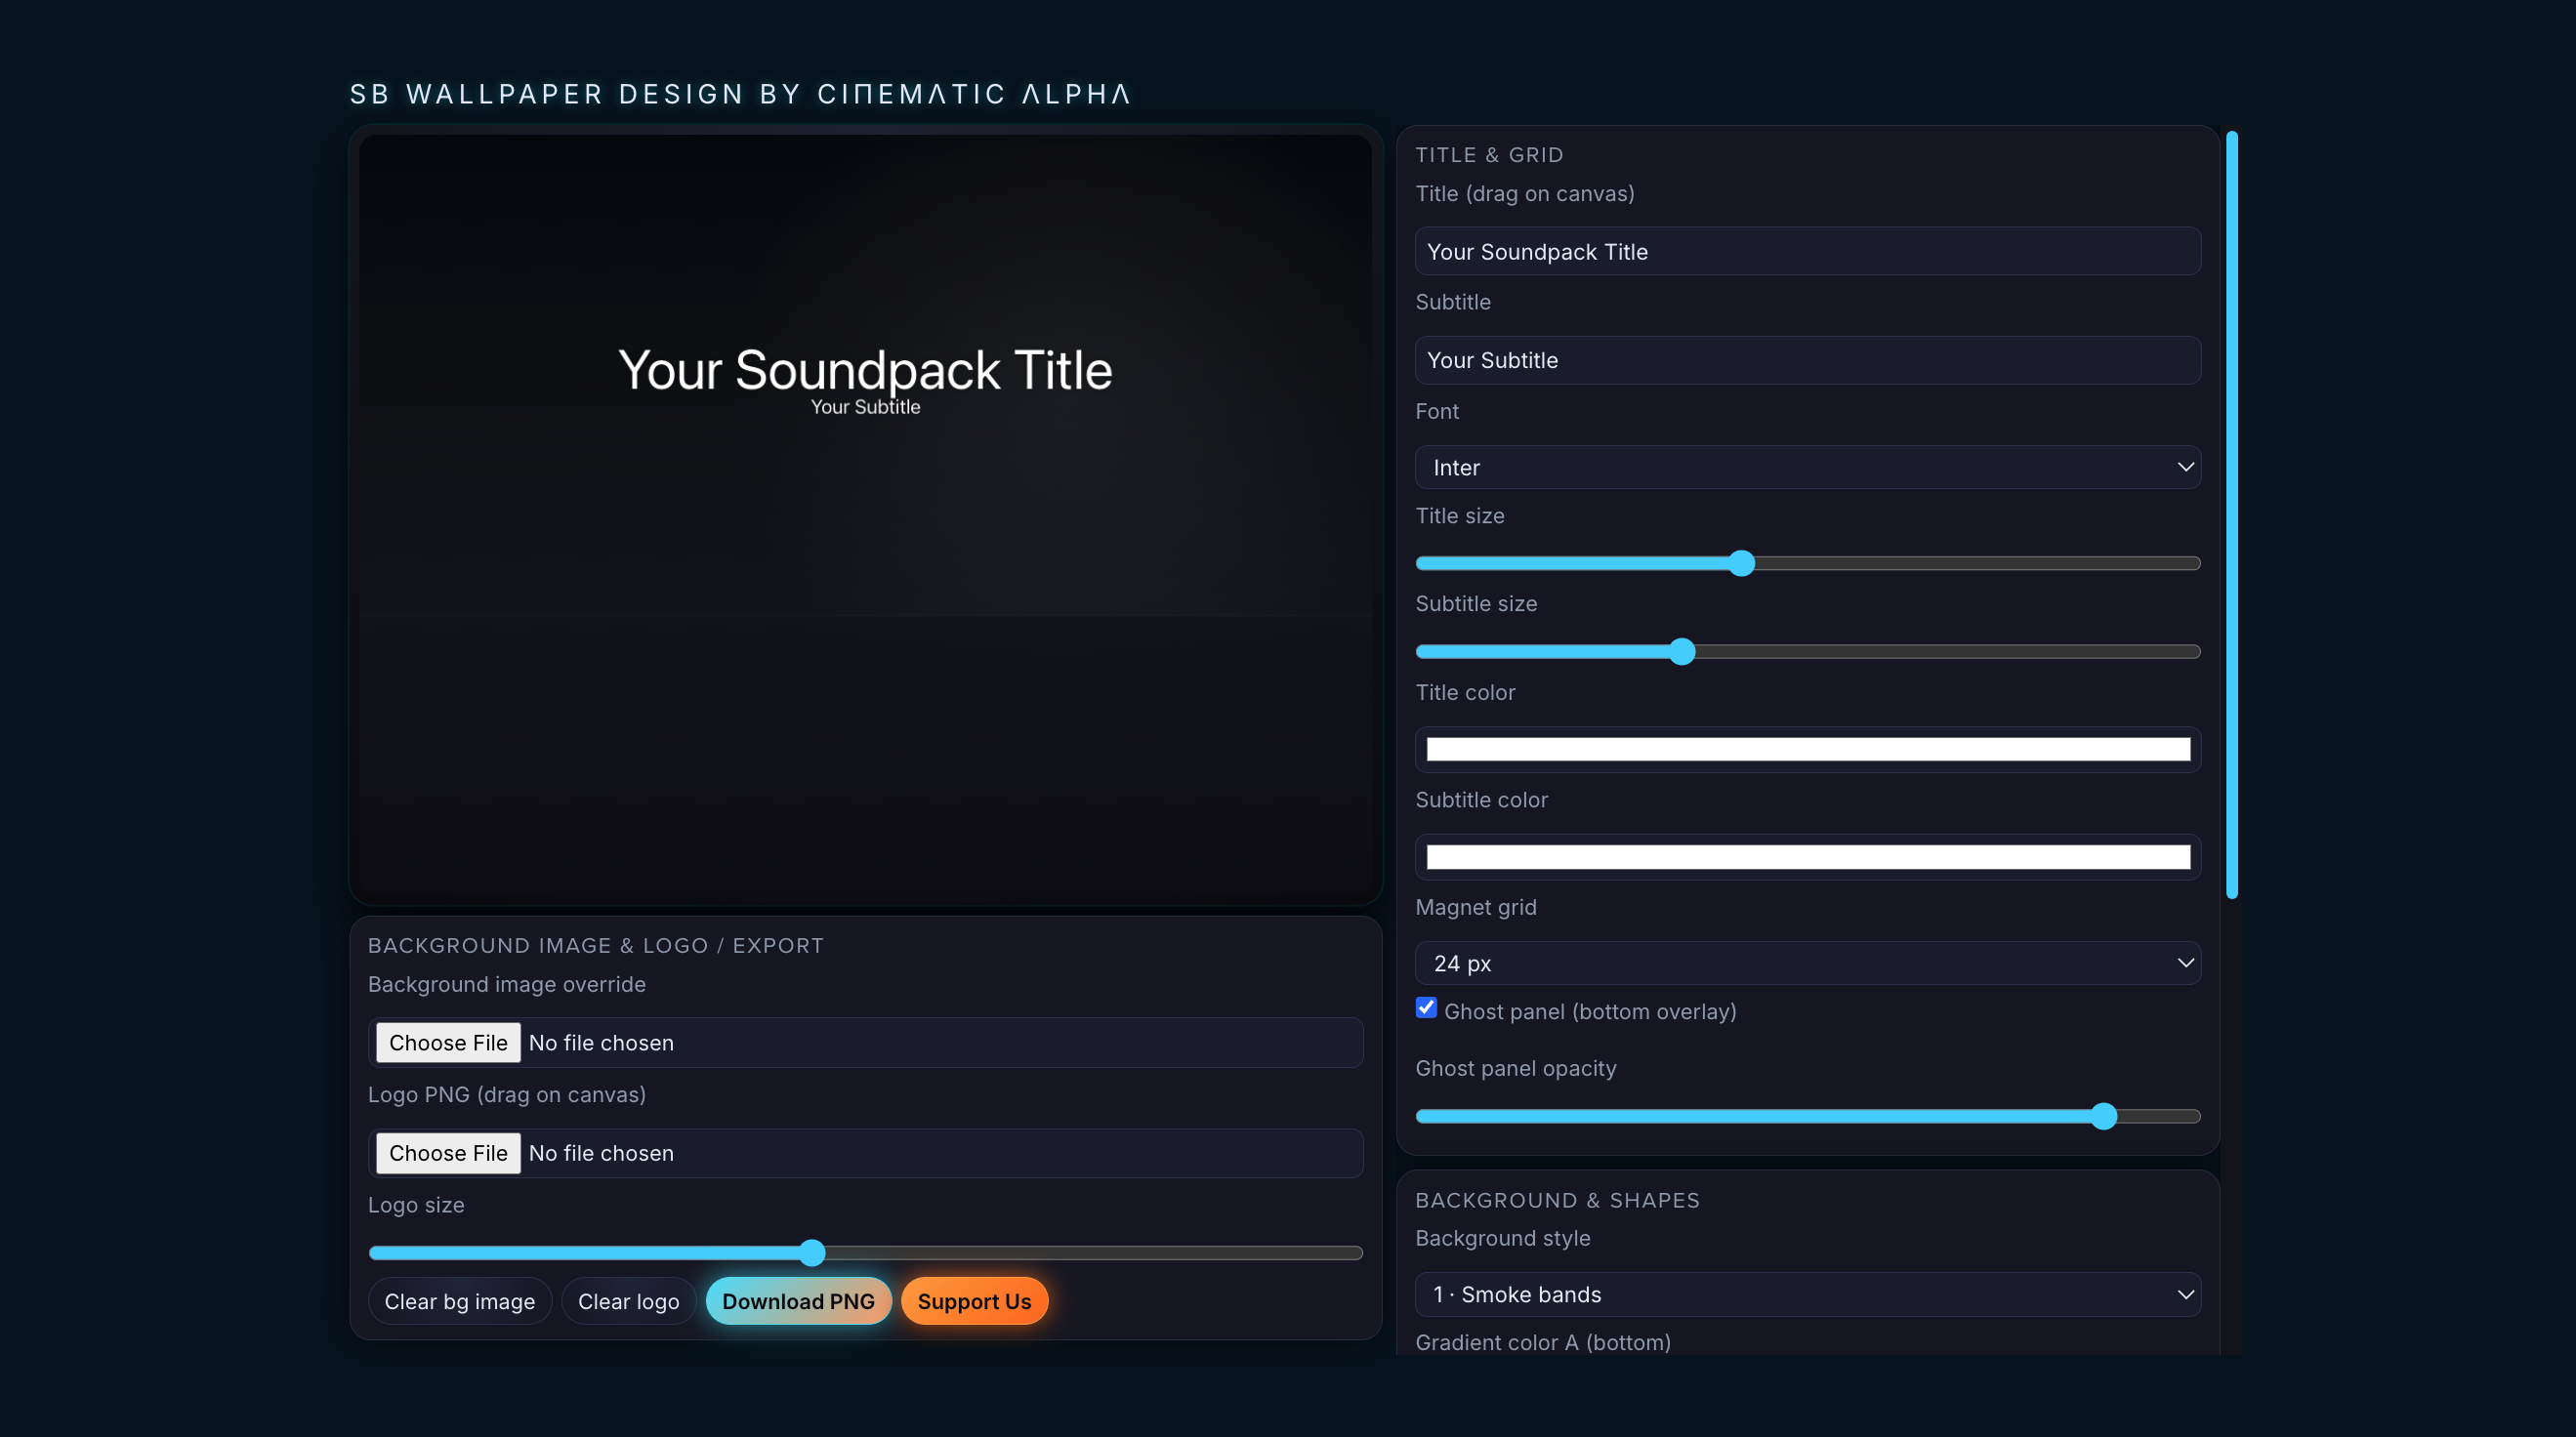
Task: Click the Clear logo button
Action: click(x=628, y=1301)
